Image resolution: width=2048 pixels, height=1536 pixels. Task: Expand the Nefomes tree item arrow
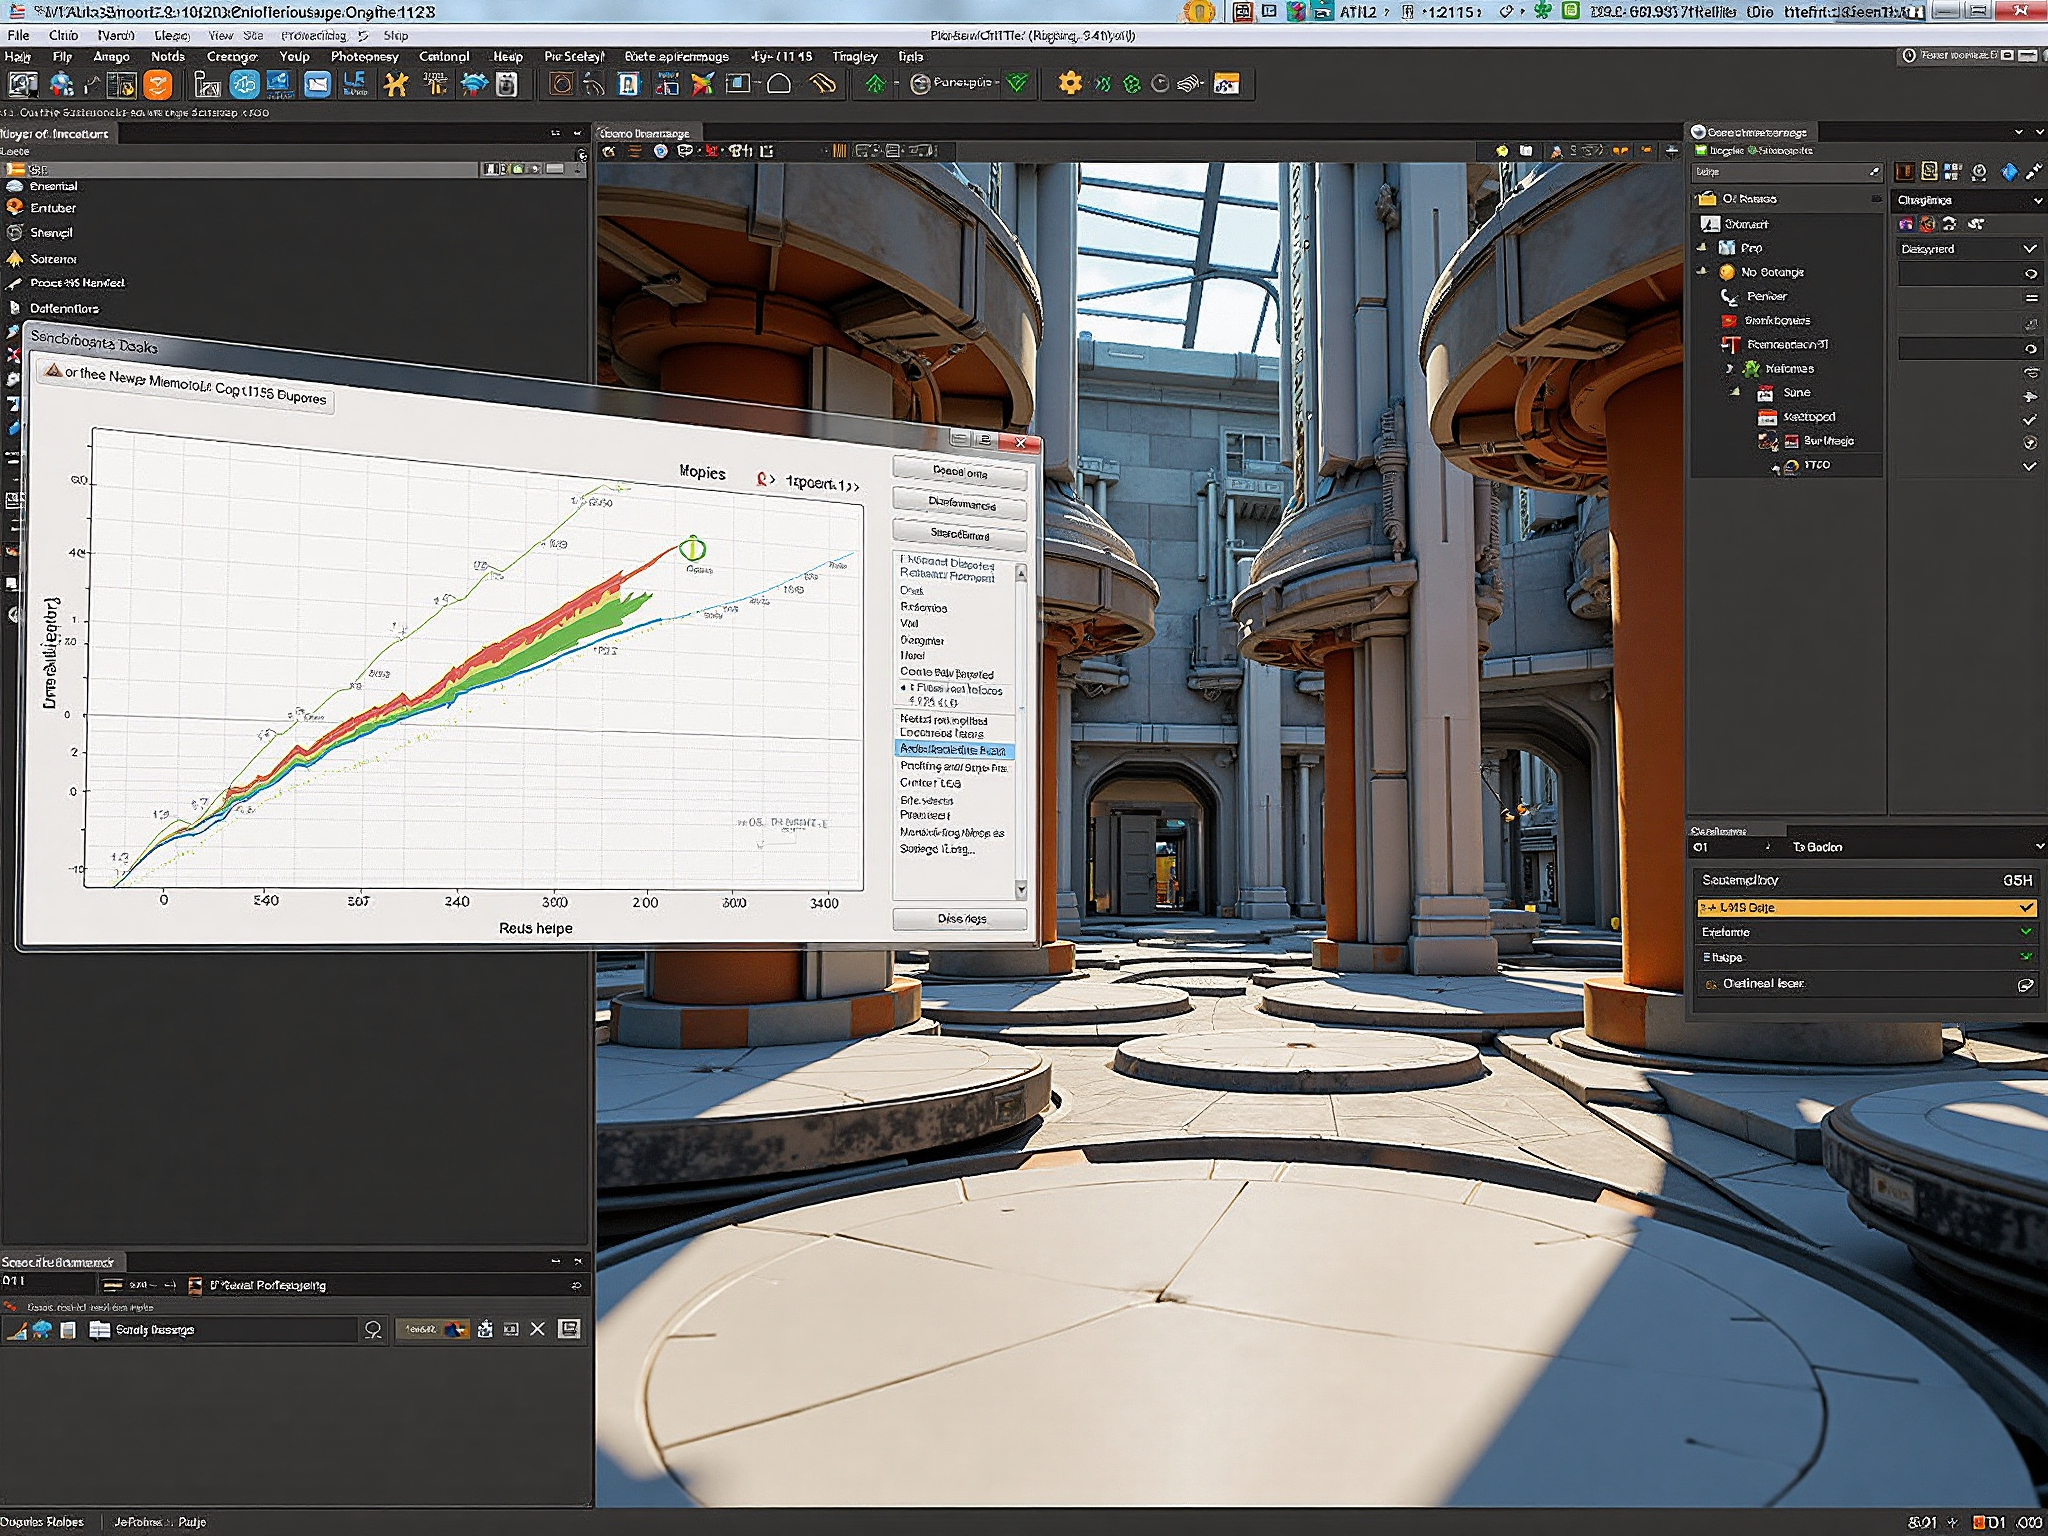click(x=1730, y=369)
